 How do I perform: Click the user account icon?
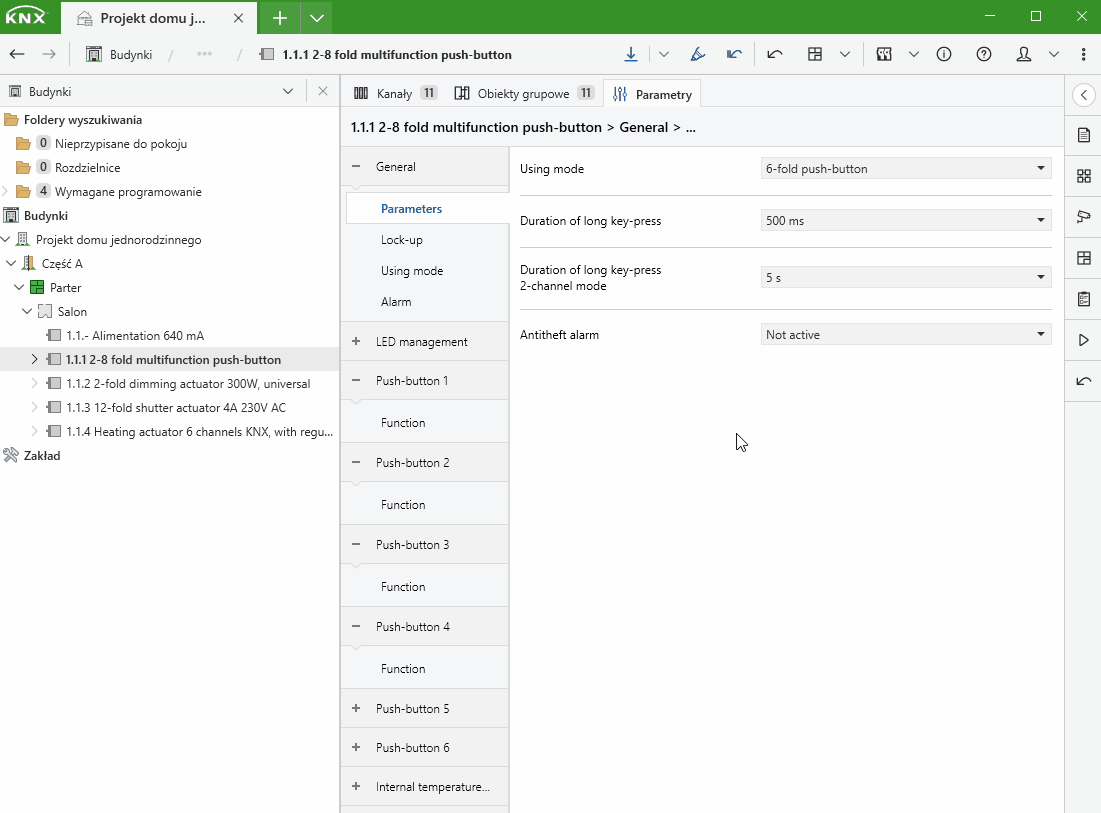click(x=1024, y=54)
